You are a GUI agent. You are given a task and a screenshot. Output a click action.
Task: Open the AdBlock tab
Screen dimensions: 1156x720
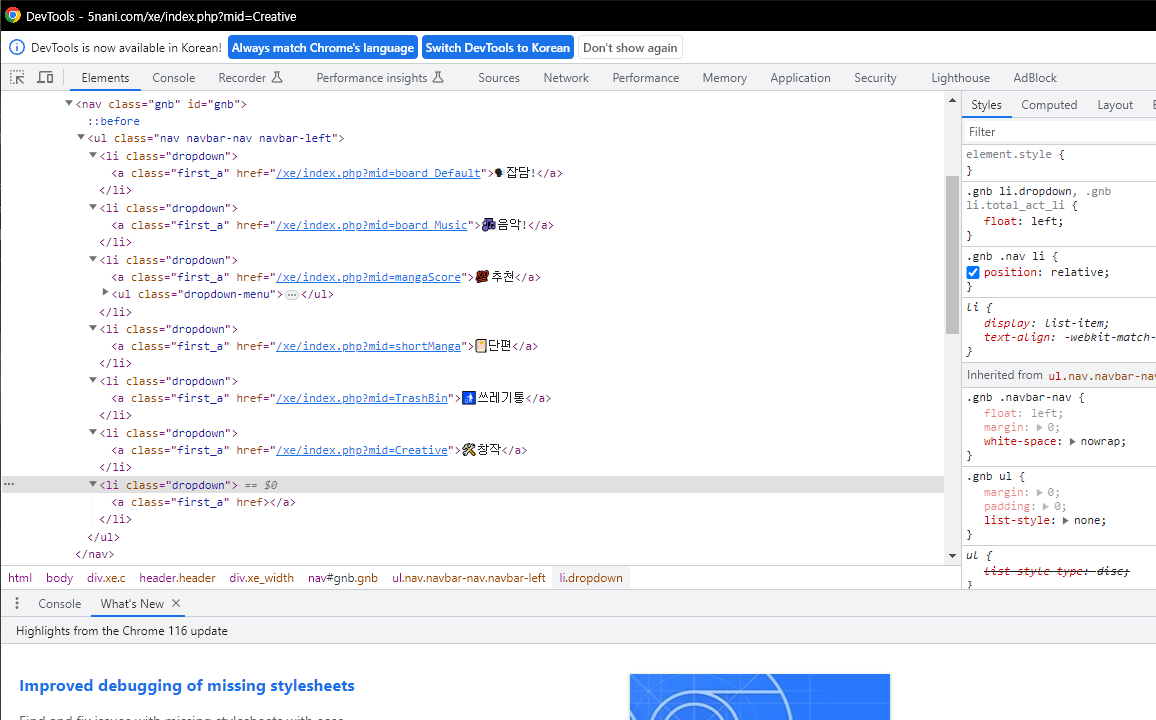1035,77
